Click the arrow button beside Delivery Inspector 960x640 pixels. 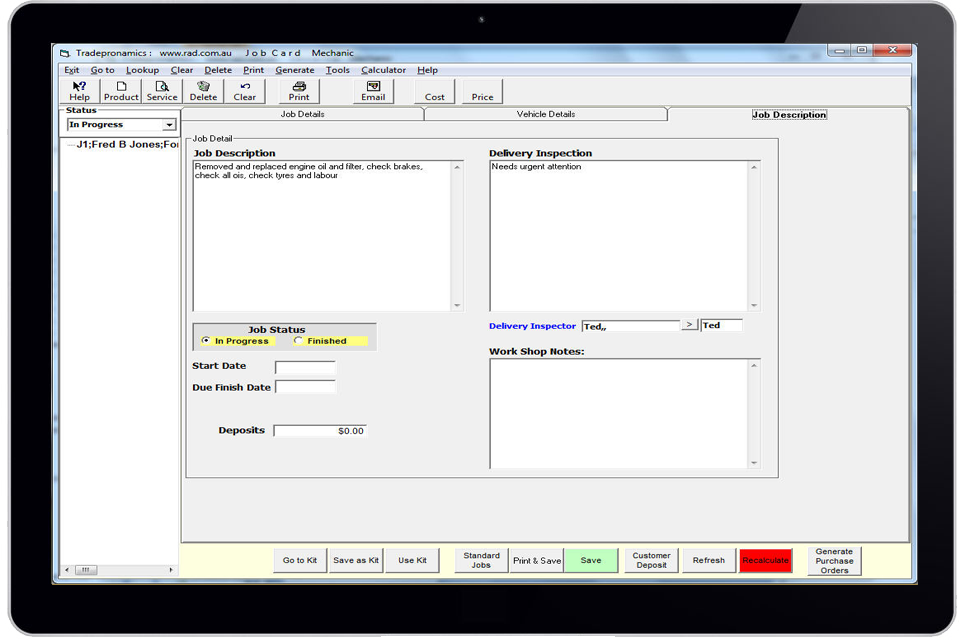pyautogui.click(x=689, y=325)
